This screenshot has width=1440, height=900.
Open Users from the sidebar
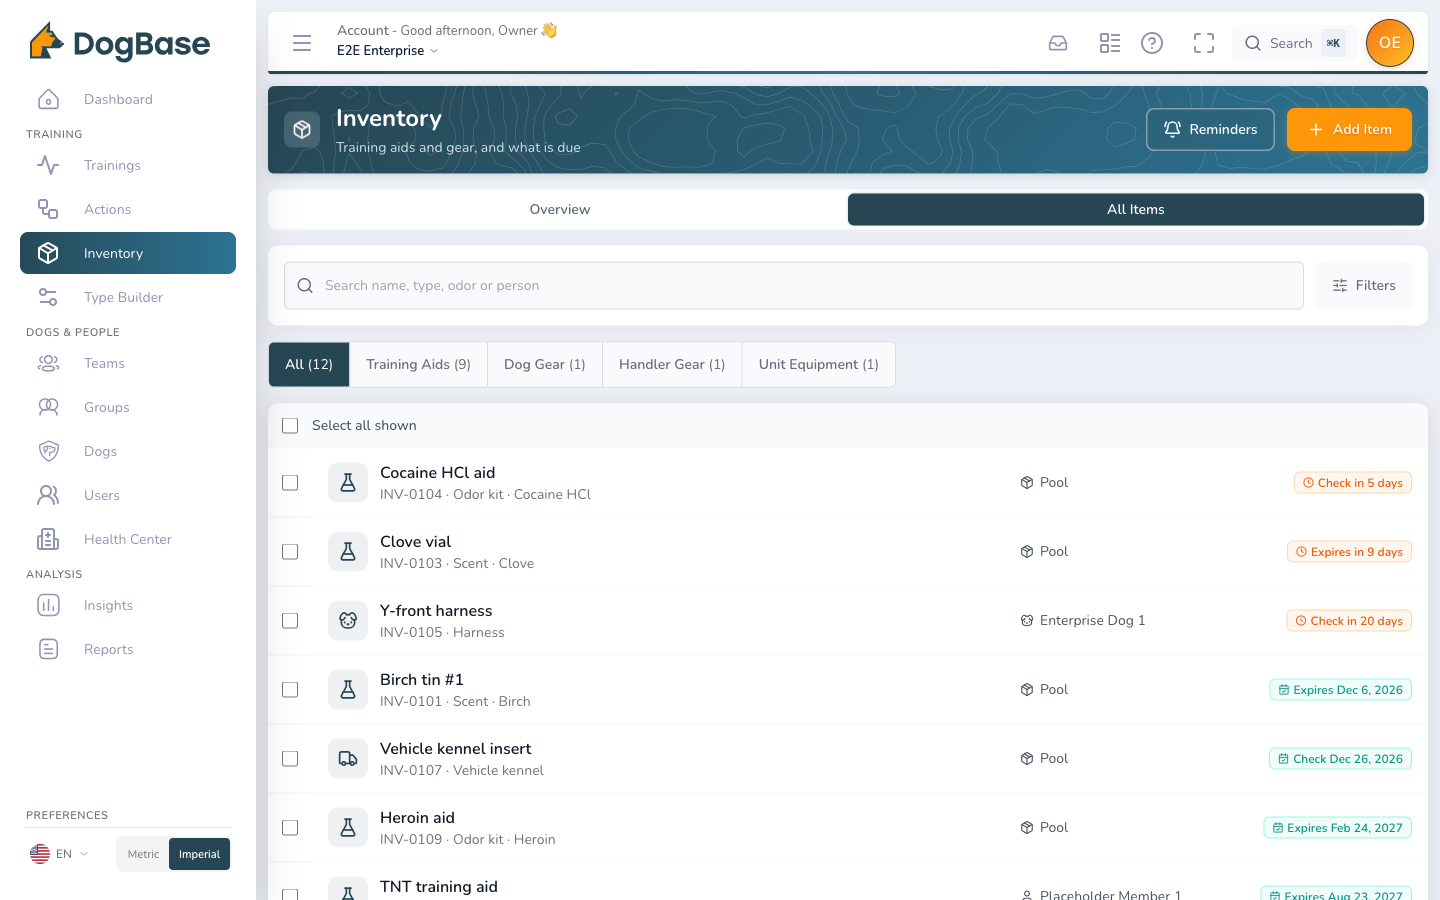point(128,495)
